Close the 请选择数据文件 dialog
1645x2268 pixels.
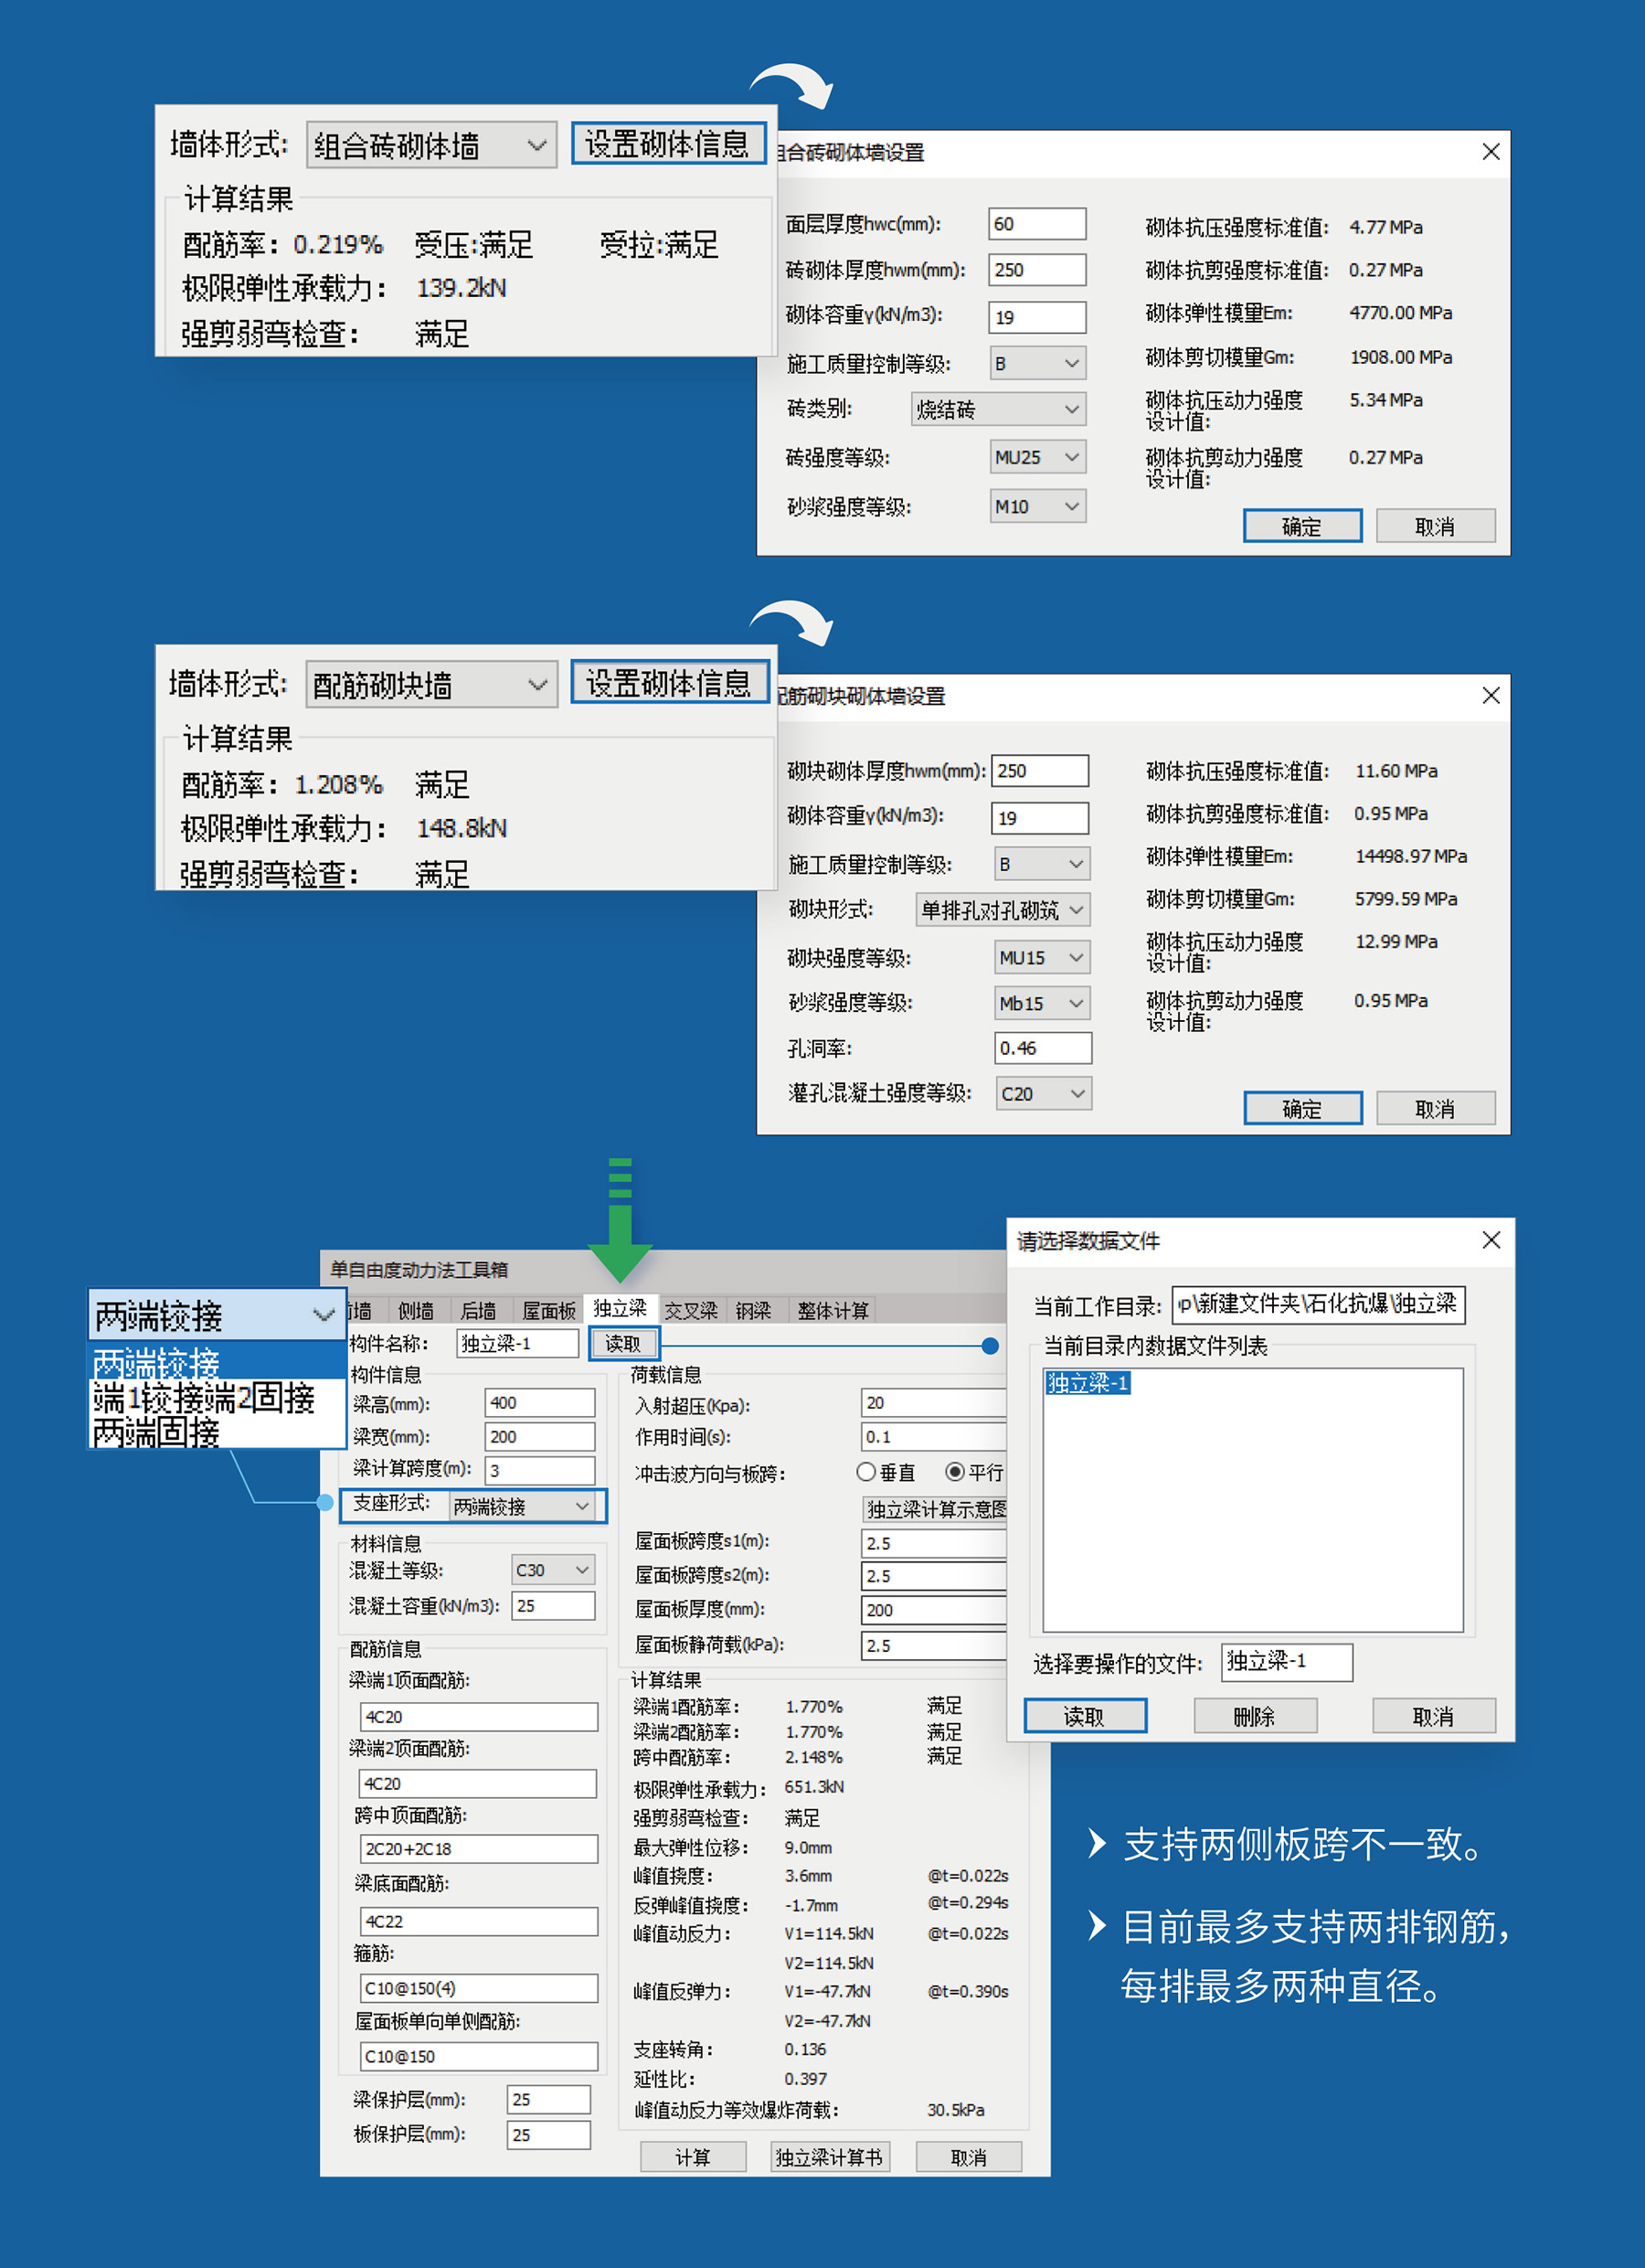[1491, 1240]
